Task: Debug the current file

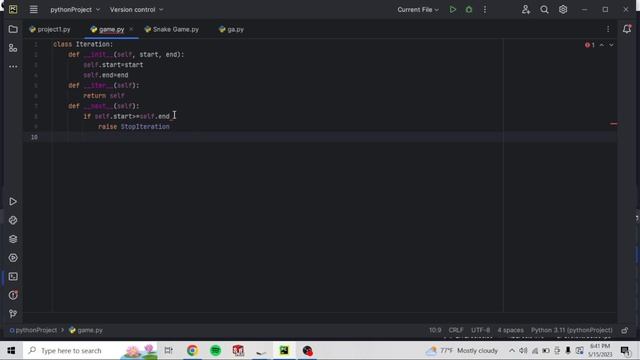Action: tap(469, 9)
